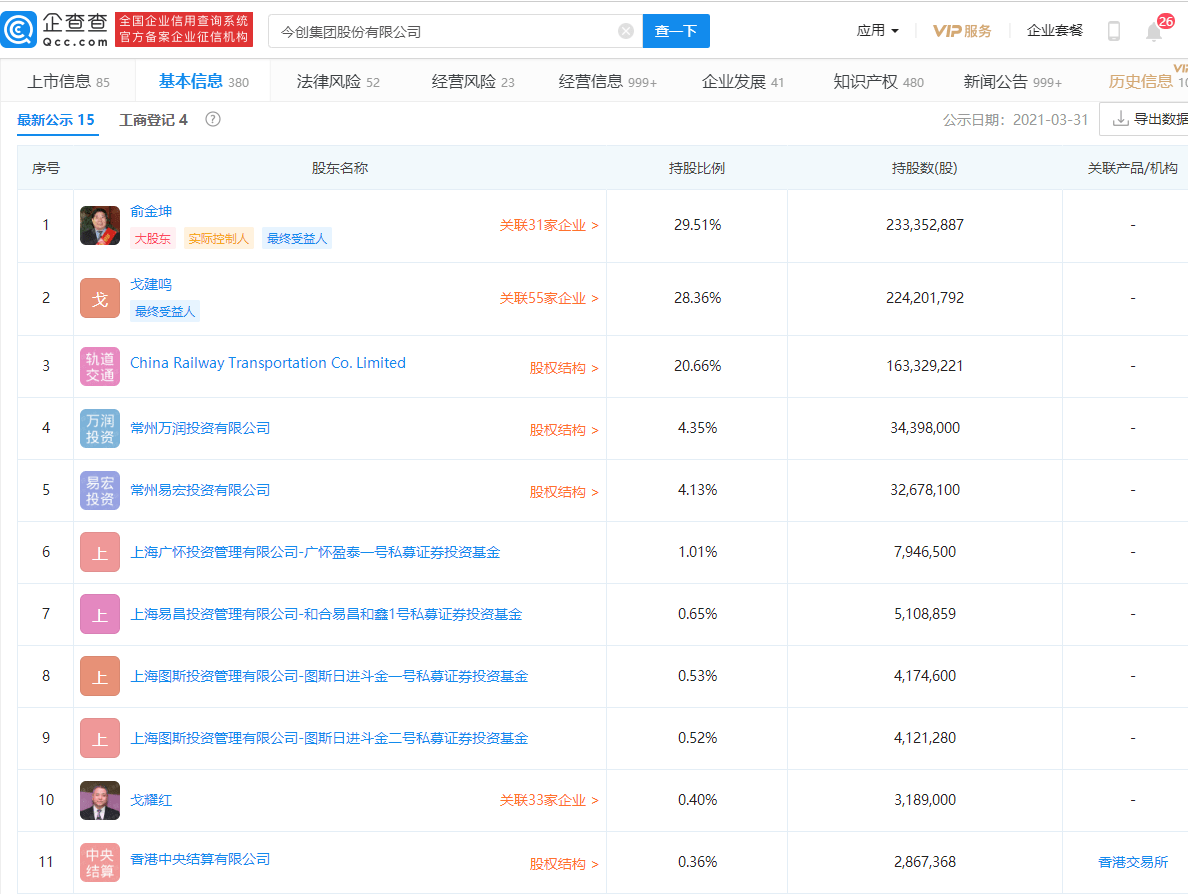Click the 持股数(股) column header

[x=924, y=168]
